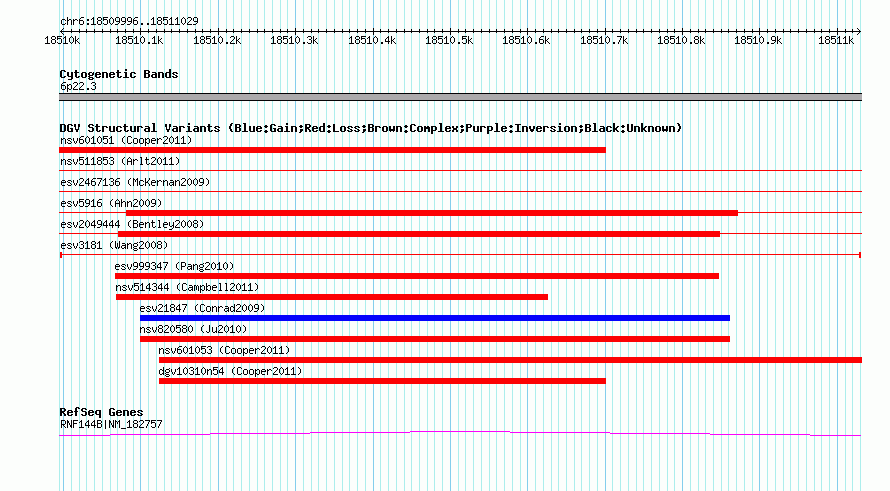Select the nsv511853 thin red variant line
This screenshot has height=491, width=890.
tap(460, 170)
